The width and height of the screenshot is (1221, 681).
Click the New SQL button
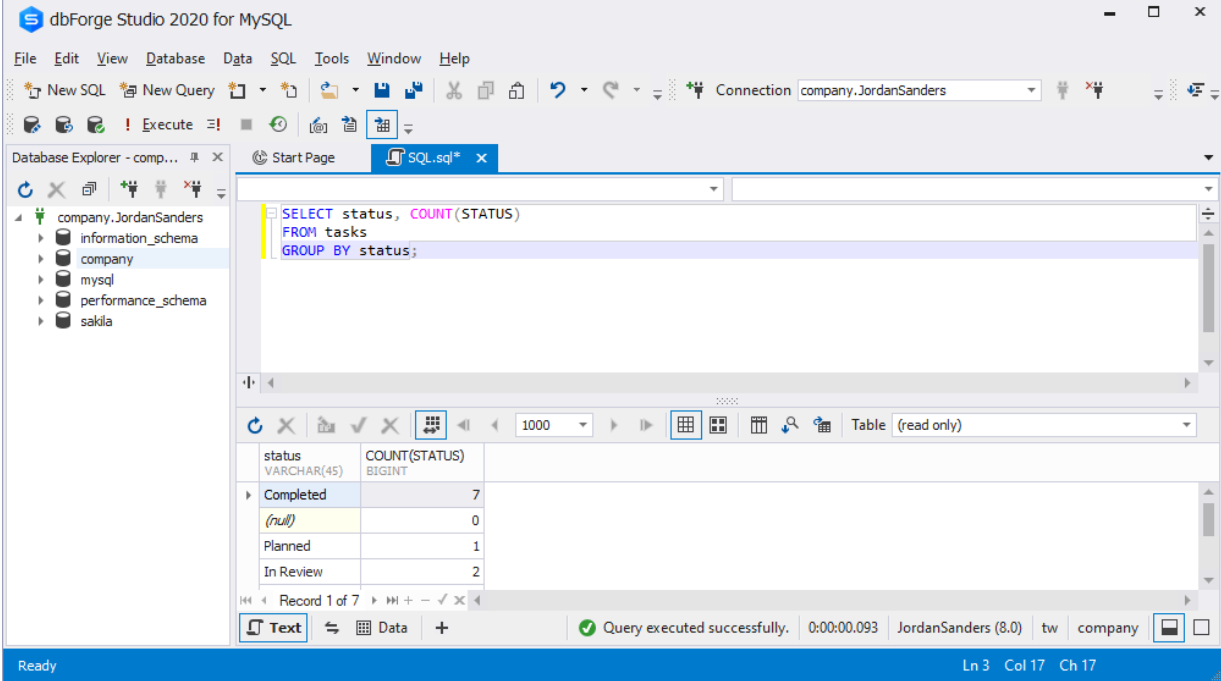(65, 90)
